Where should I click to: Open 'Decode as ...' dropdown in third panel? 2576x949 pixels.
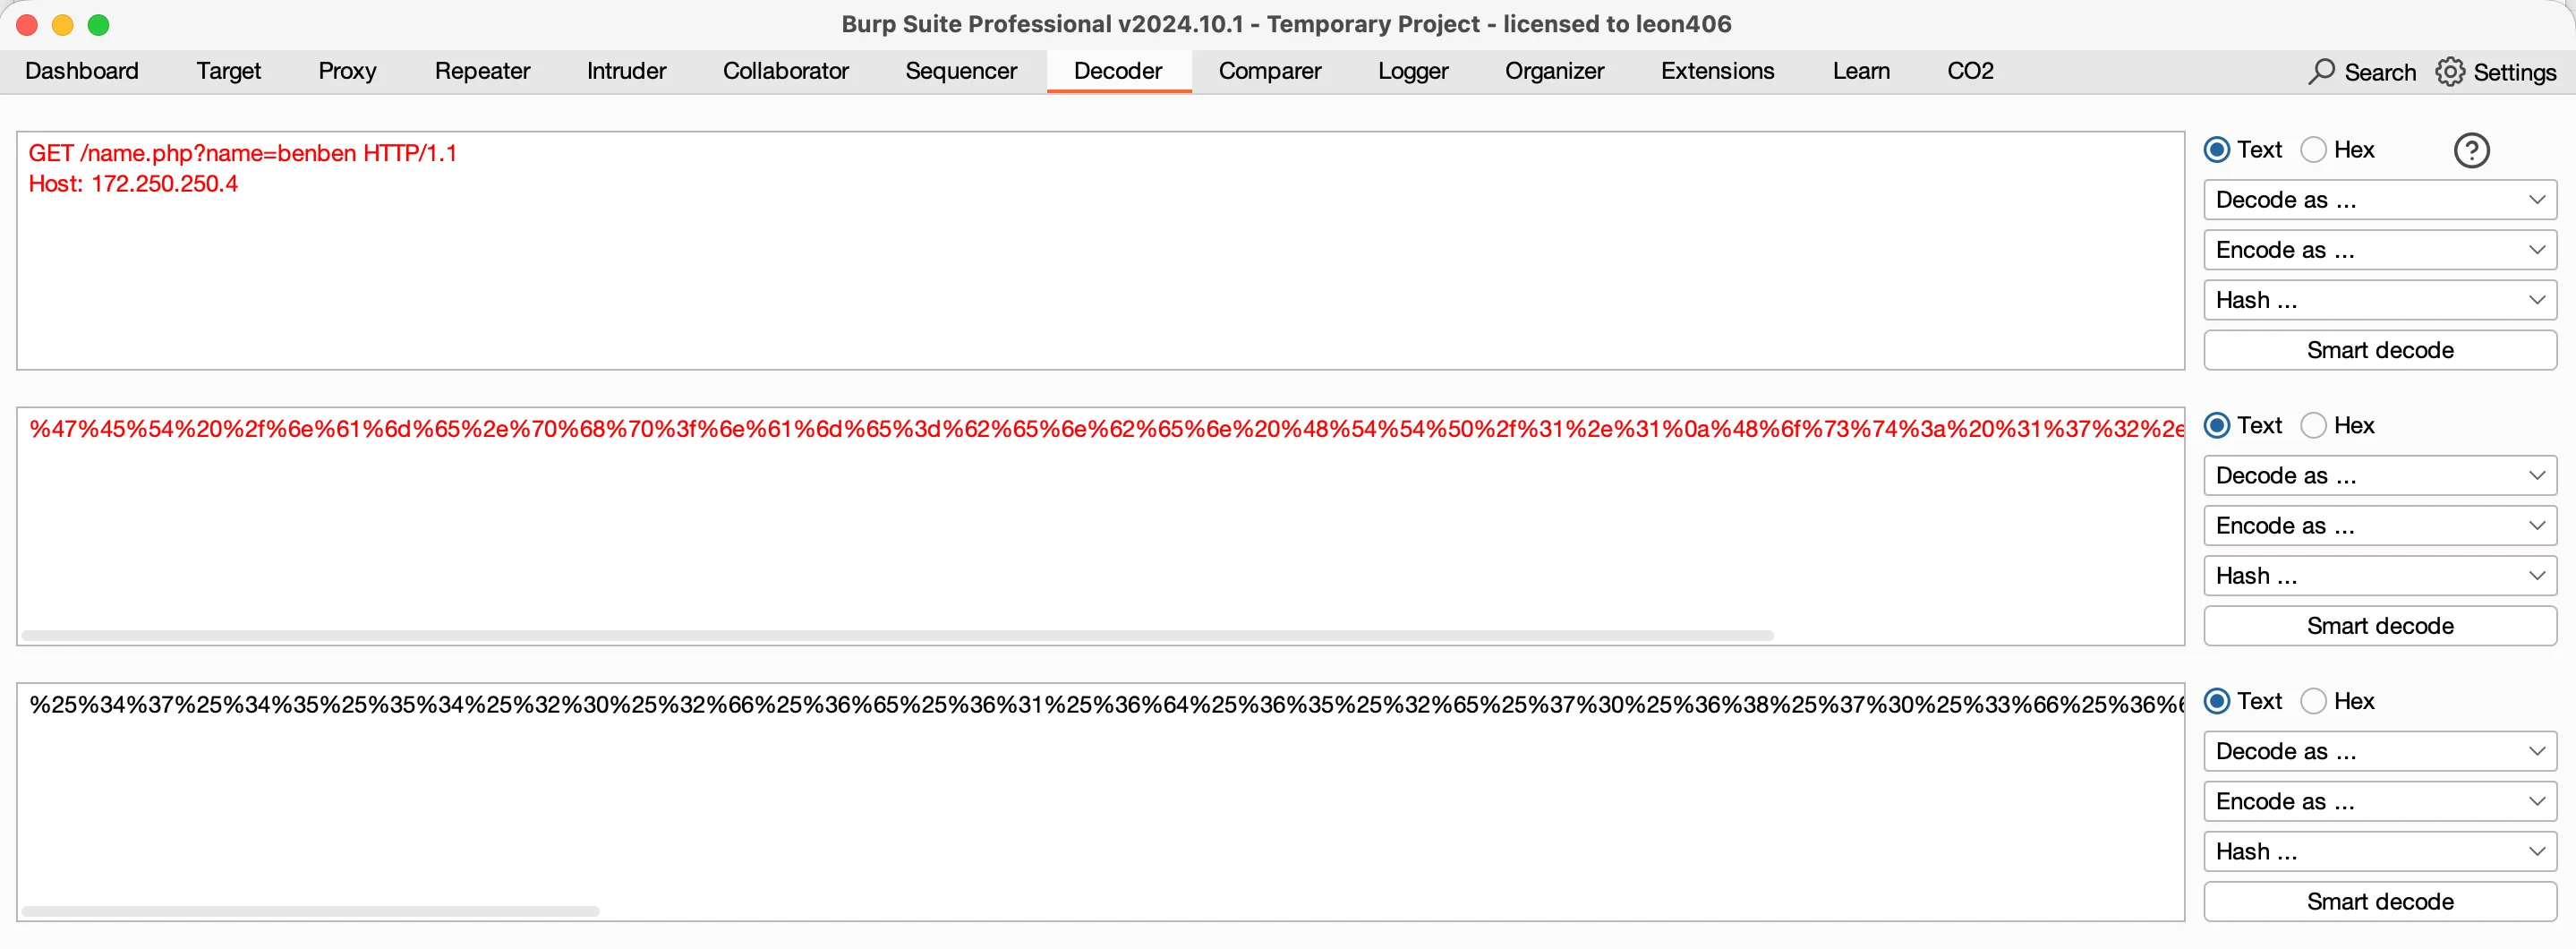click(x=2380, y=751)
